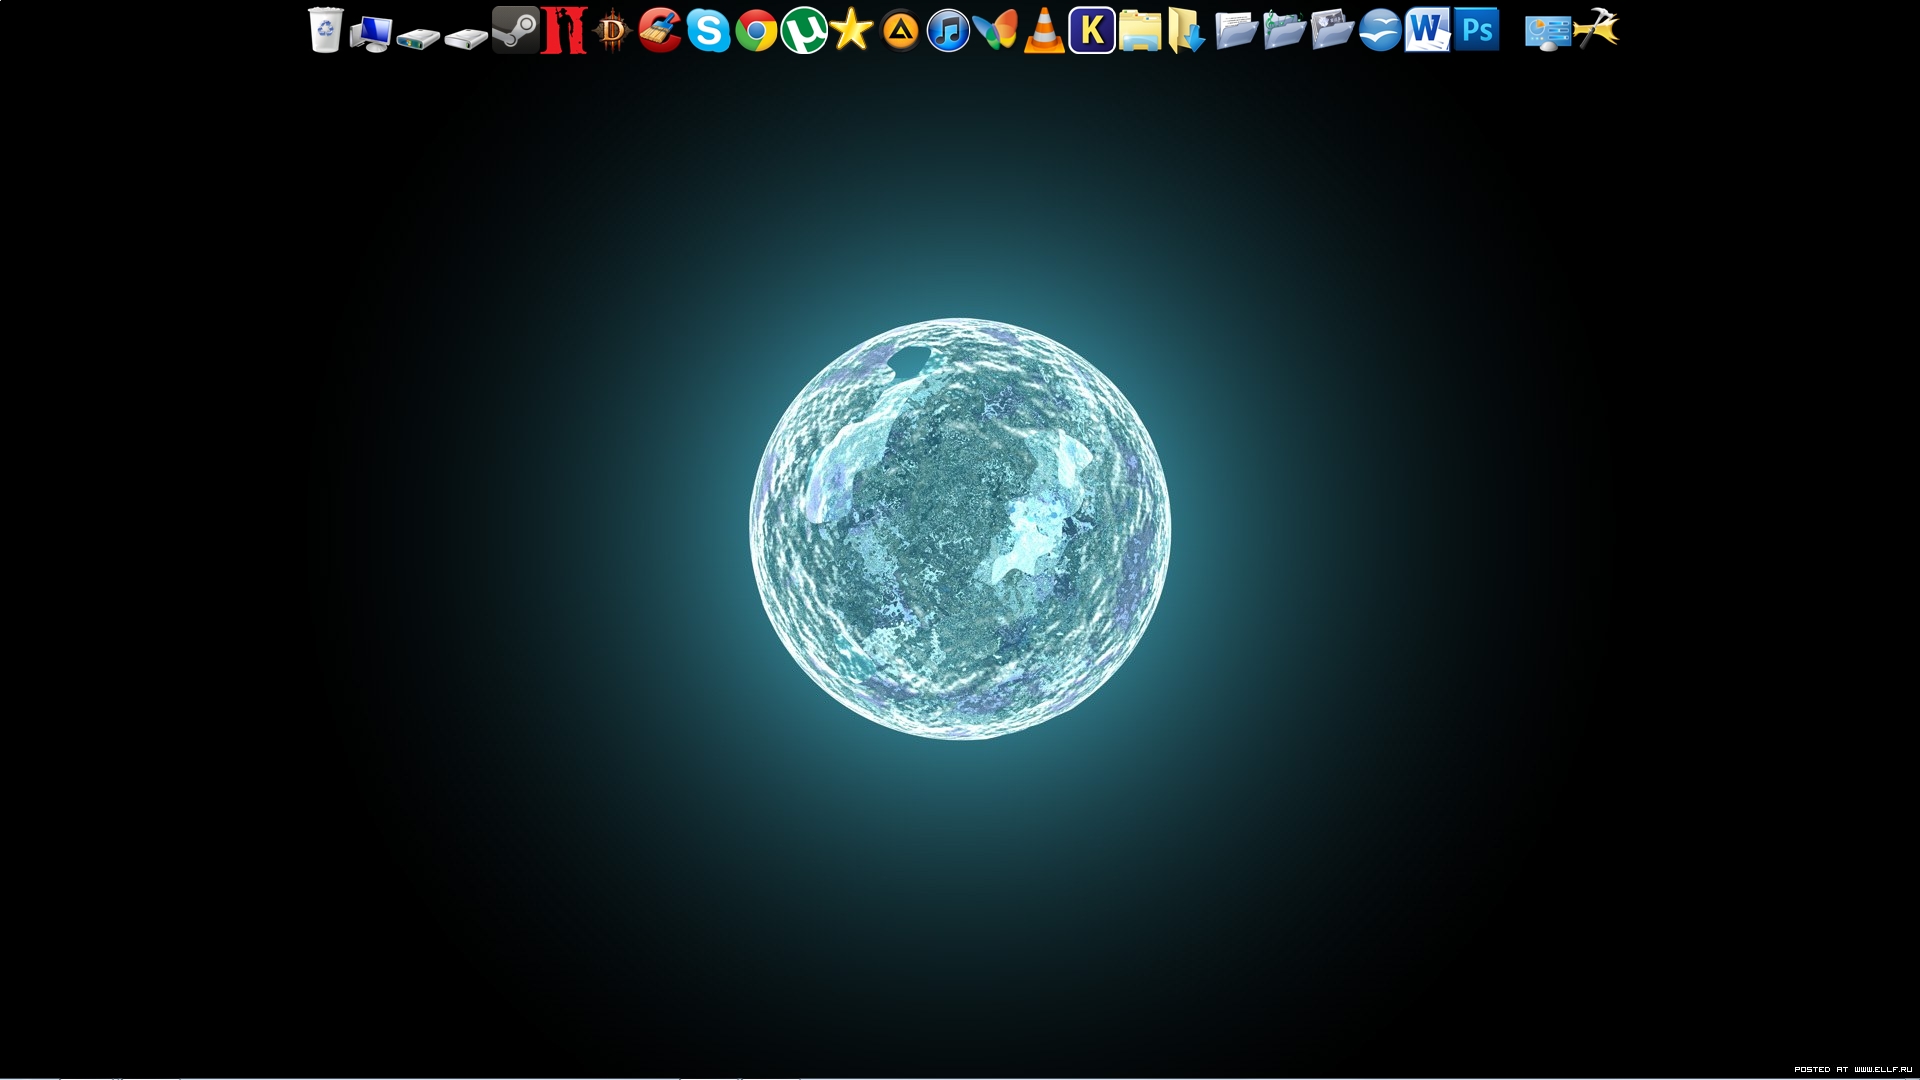Open the KMPlayer K icon

1092,30
